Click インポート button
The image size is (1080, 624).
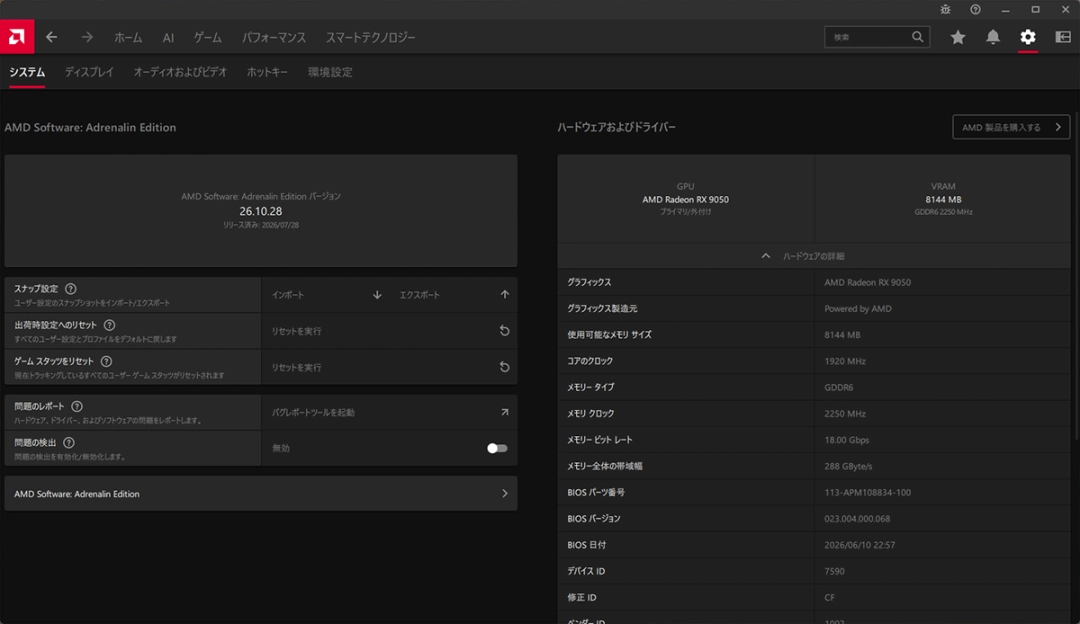326,295
